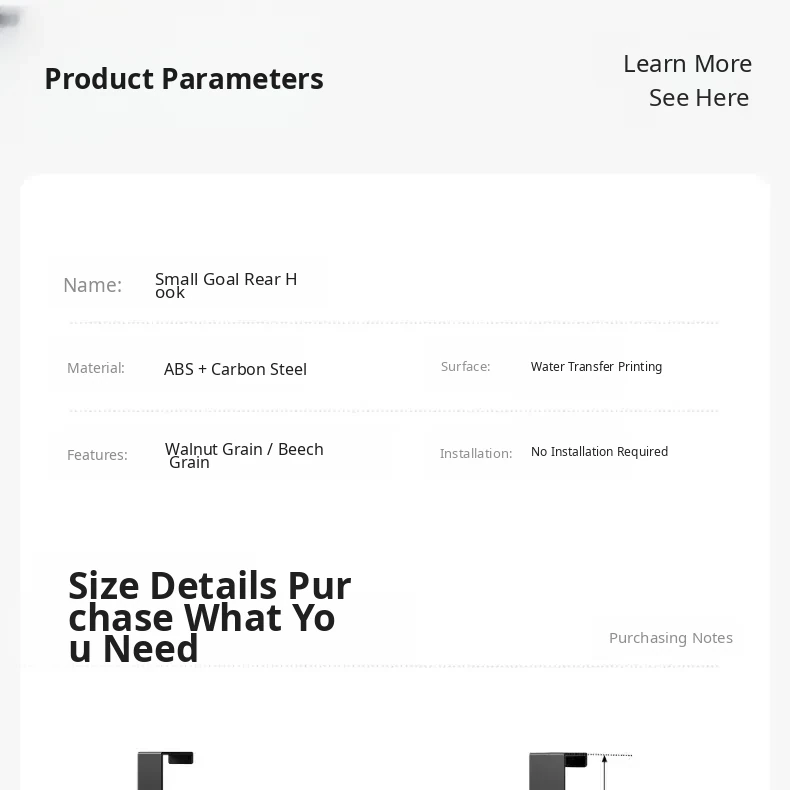This screenshot has width=790, height=790.
Task: Click the See Here link
Action: coord(698,98)
